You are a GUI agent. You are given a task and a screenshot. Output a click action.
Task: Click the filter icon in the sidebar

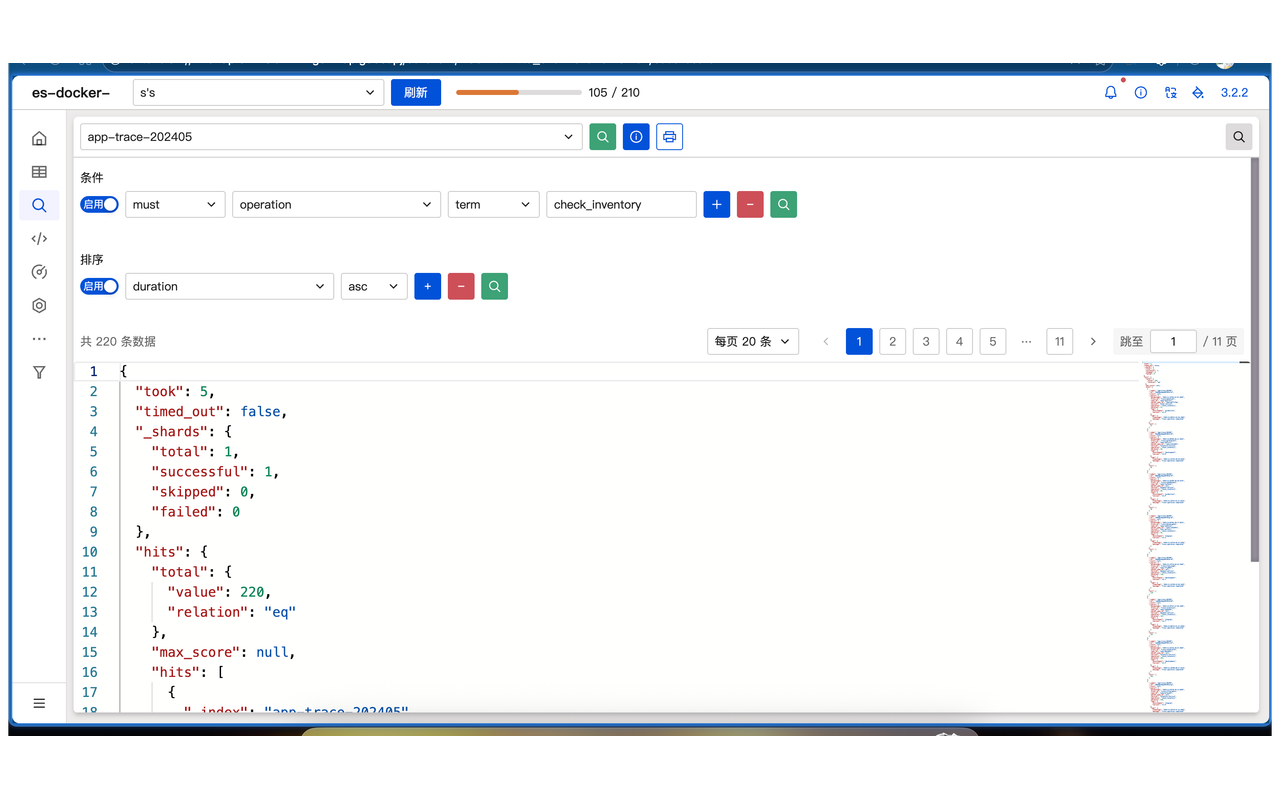(x=39, y=372)
